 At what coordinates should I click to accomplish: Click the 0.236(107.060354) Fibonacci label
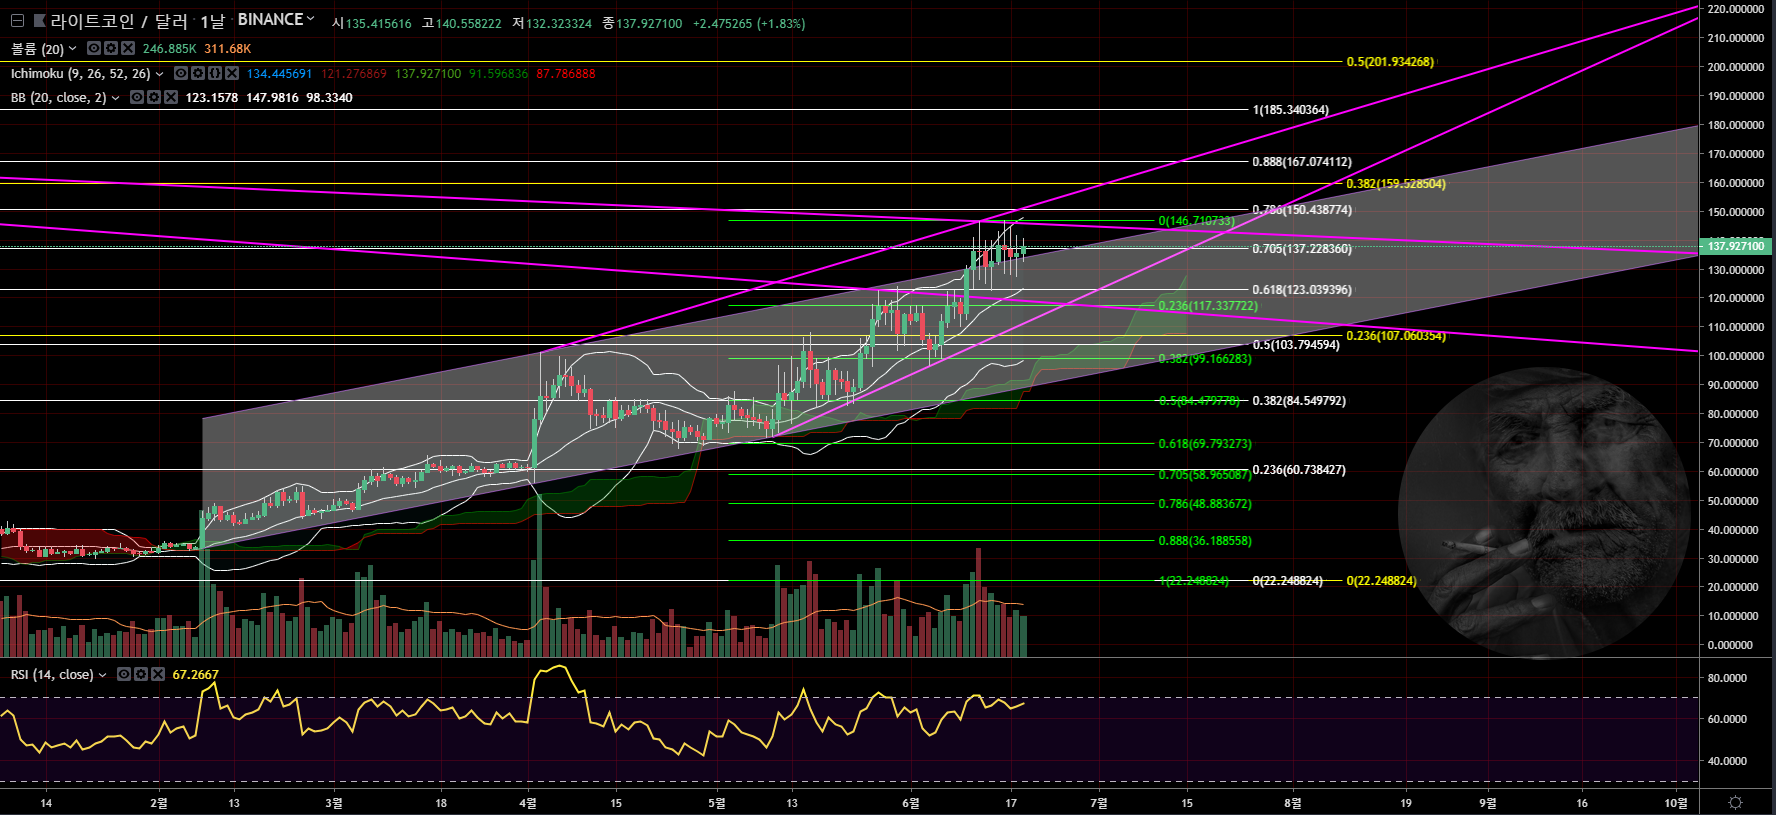point(1396,336)
